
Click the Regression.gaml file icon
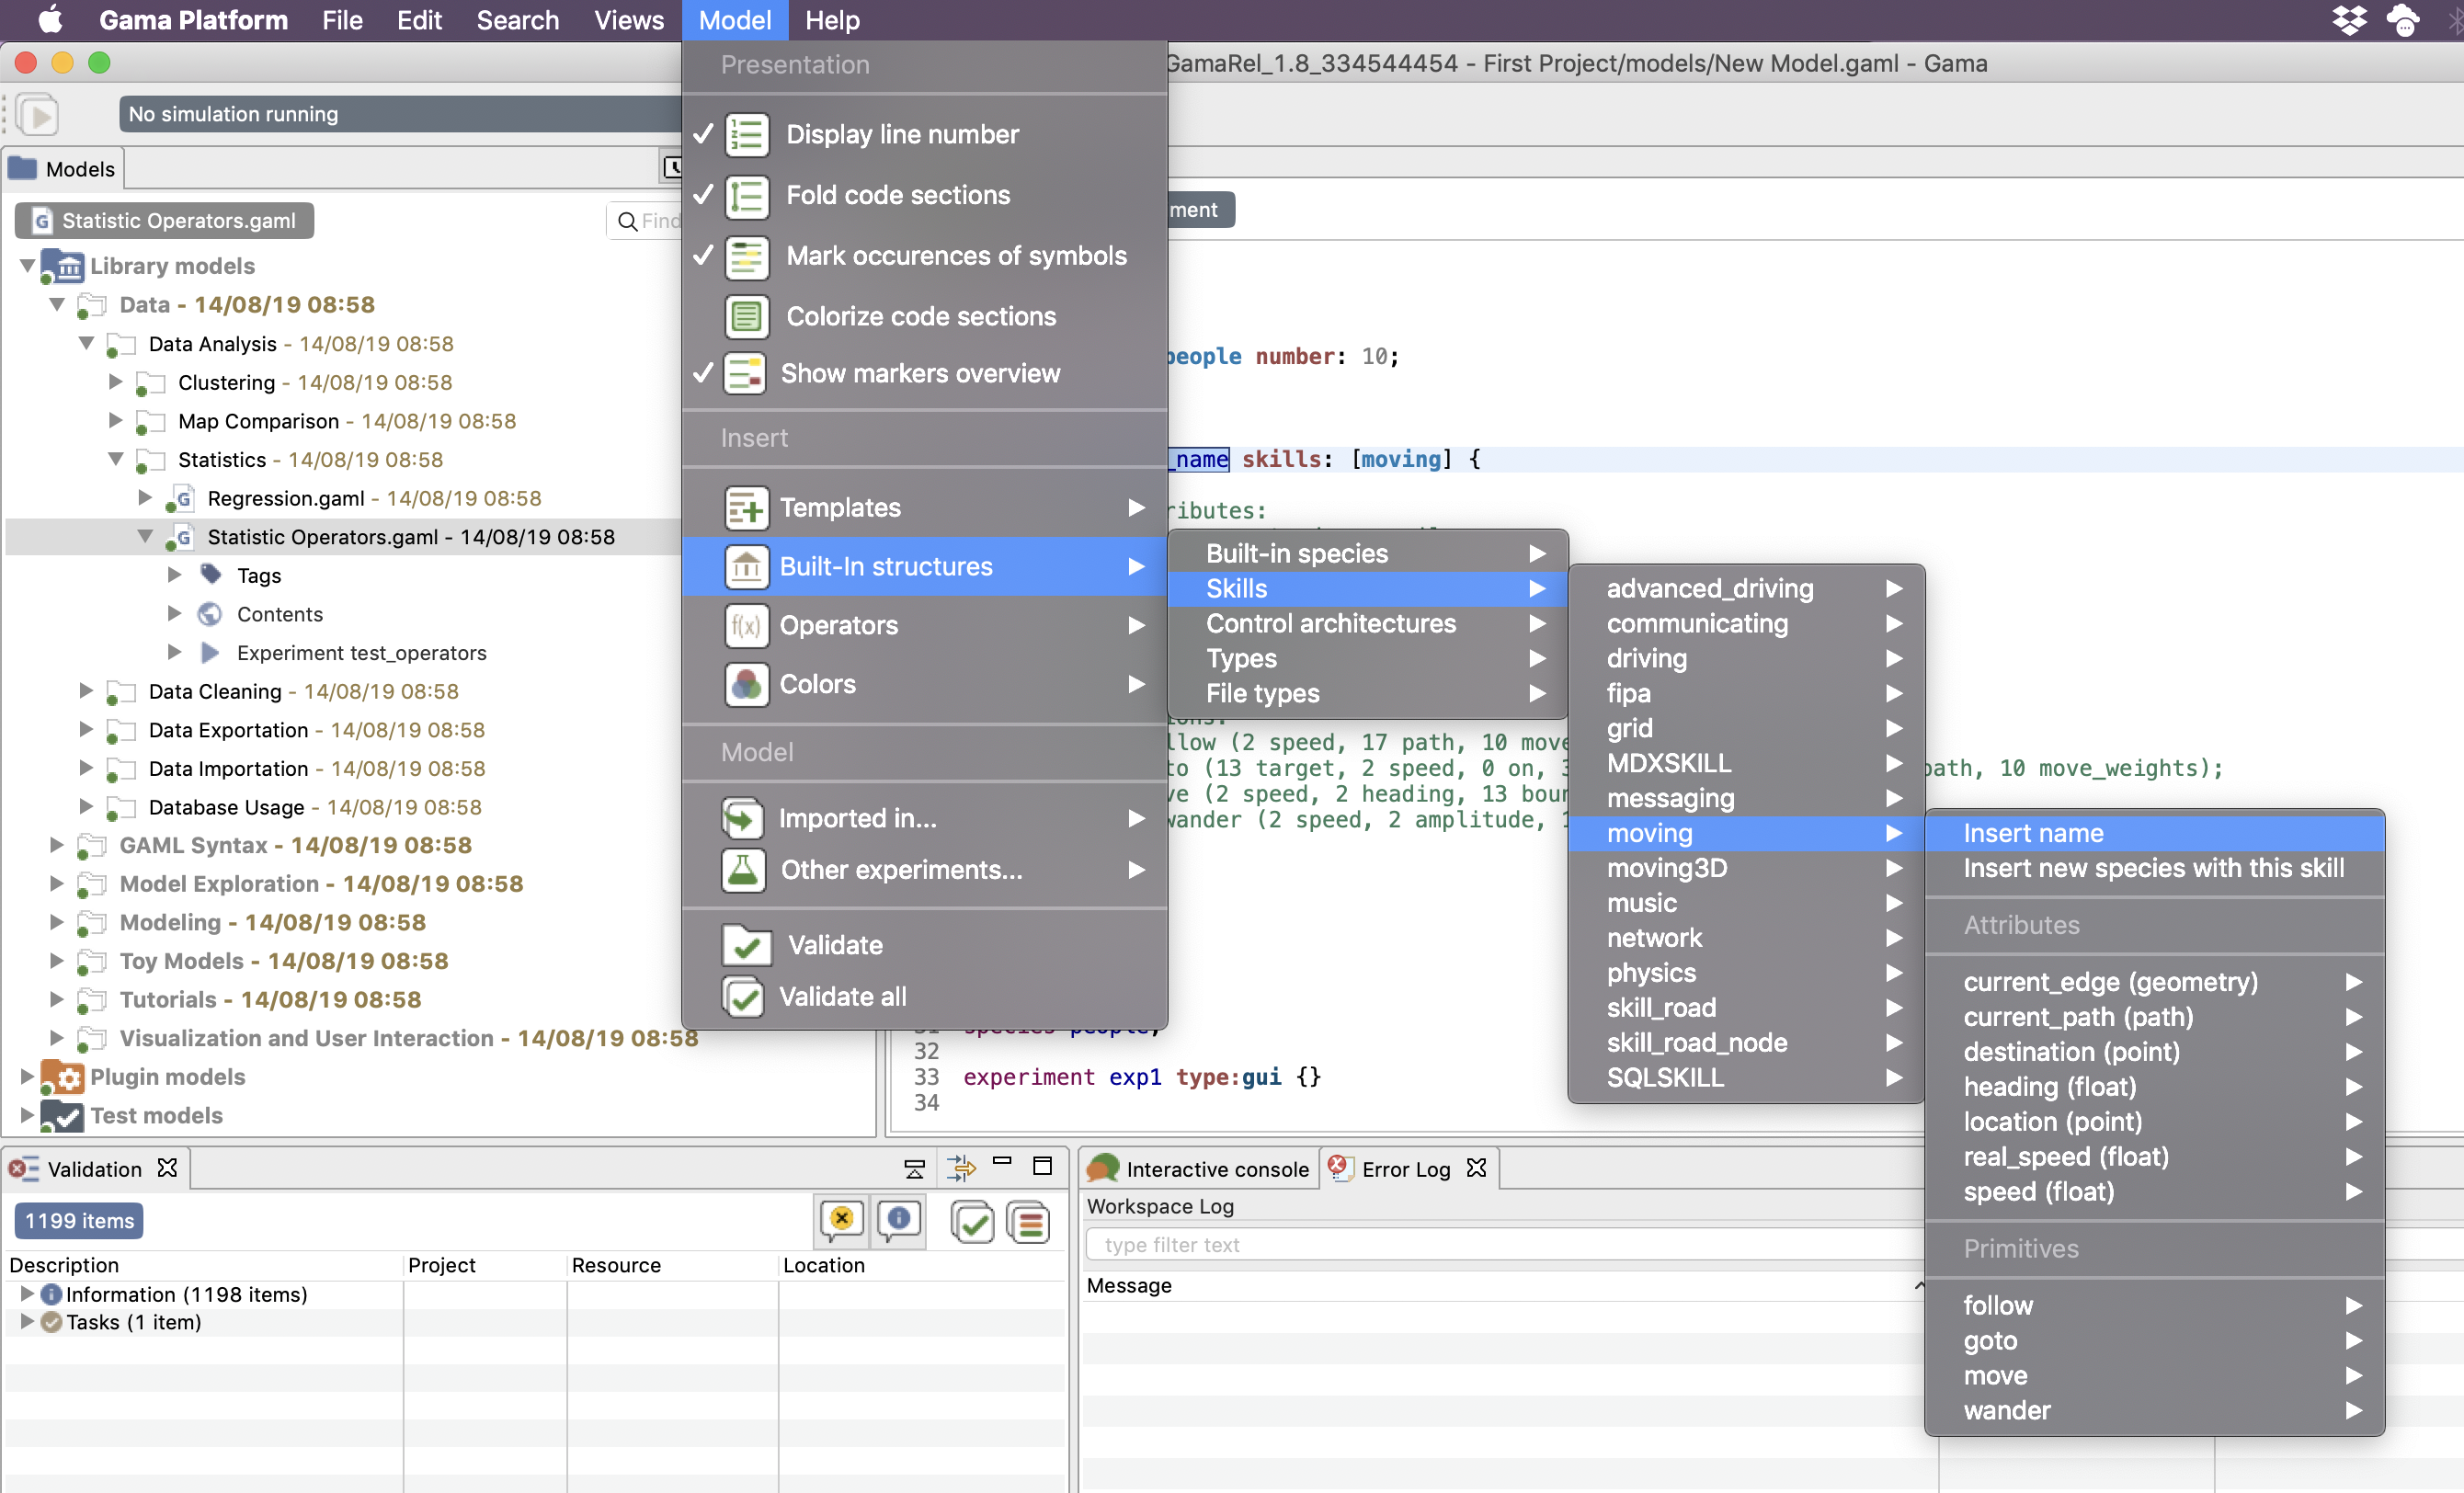pyautogui.click(x=182, y=498)
